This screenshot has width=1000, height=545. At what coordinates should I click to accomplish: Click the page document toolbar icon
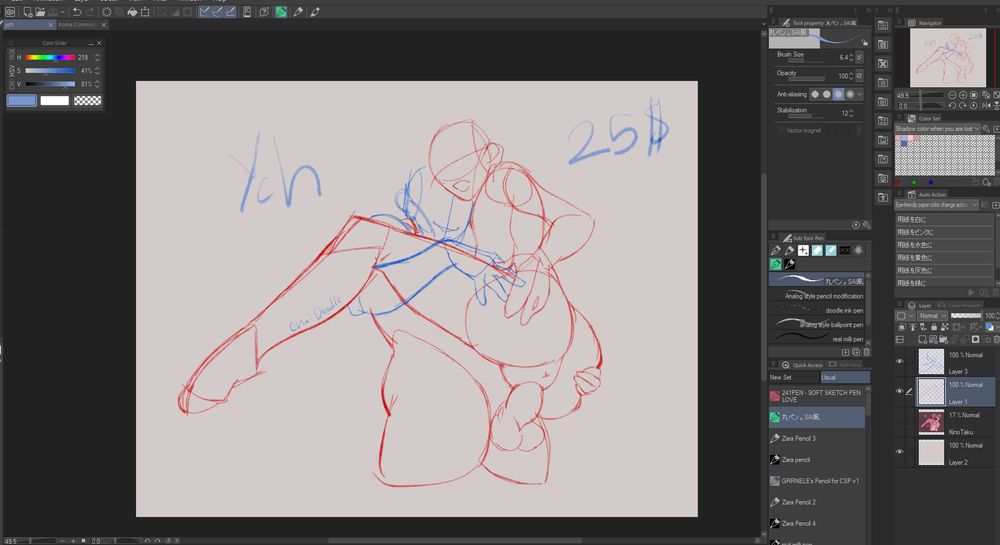pyautogui.click(x=247, y=12)
